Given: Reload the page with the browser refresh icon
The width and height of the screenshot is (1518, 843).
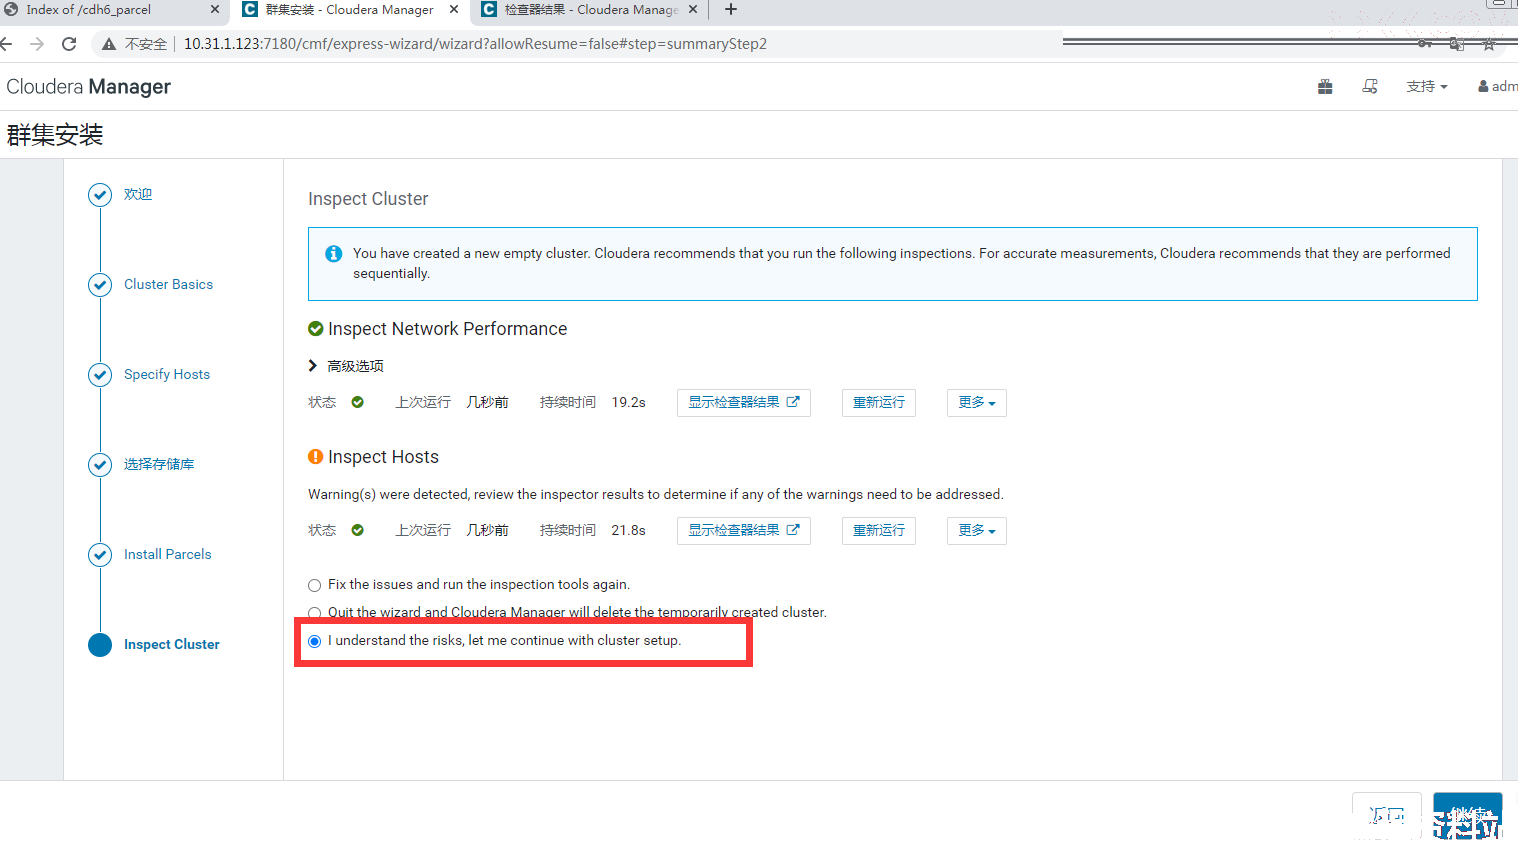Looking at the screenshot, I should 69,44.
